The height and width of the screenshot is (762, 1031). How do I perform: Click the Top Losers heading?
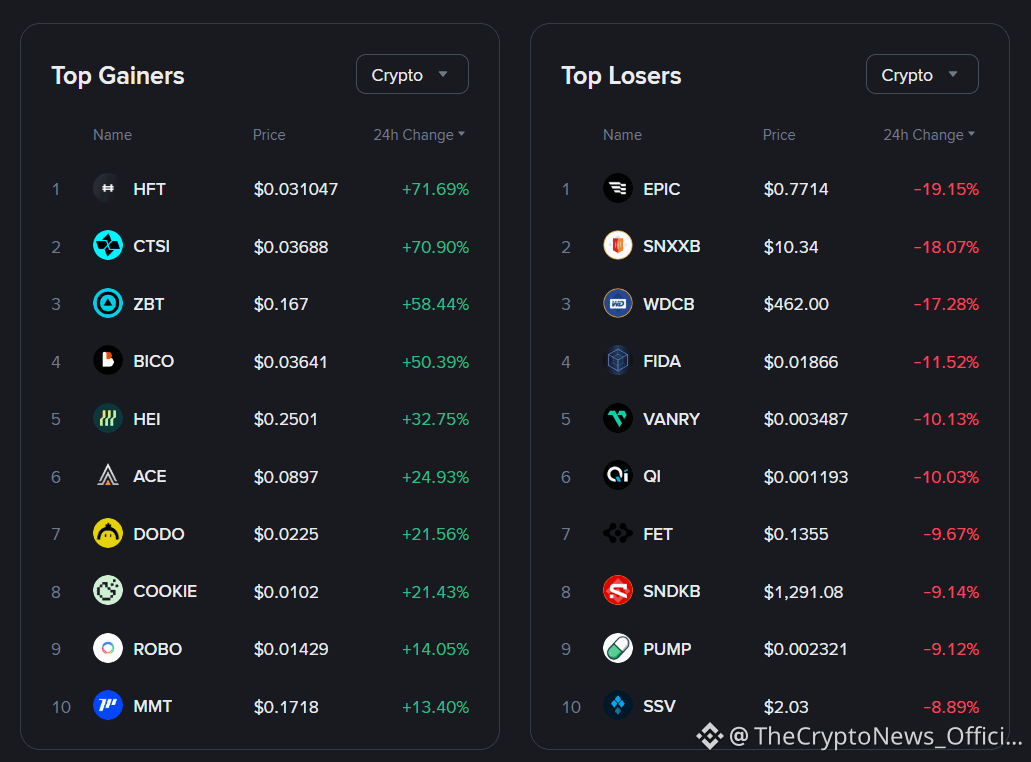[x=621, y=76]
